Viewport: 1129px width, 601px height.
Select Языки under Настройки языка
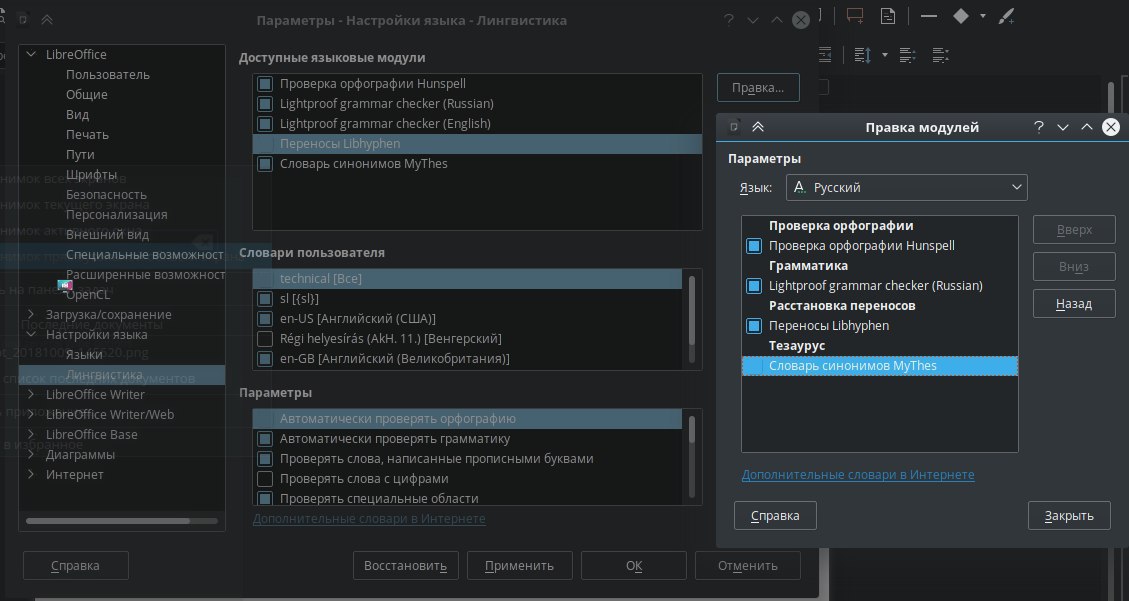[x=84, y=355]
